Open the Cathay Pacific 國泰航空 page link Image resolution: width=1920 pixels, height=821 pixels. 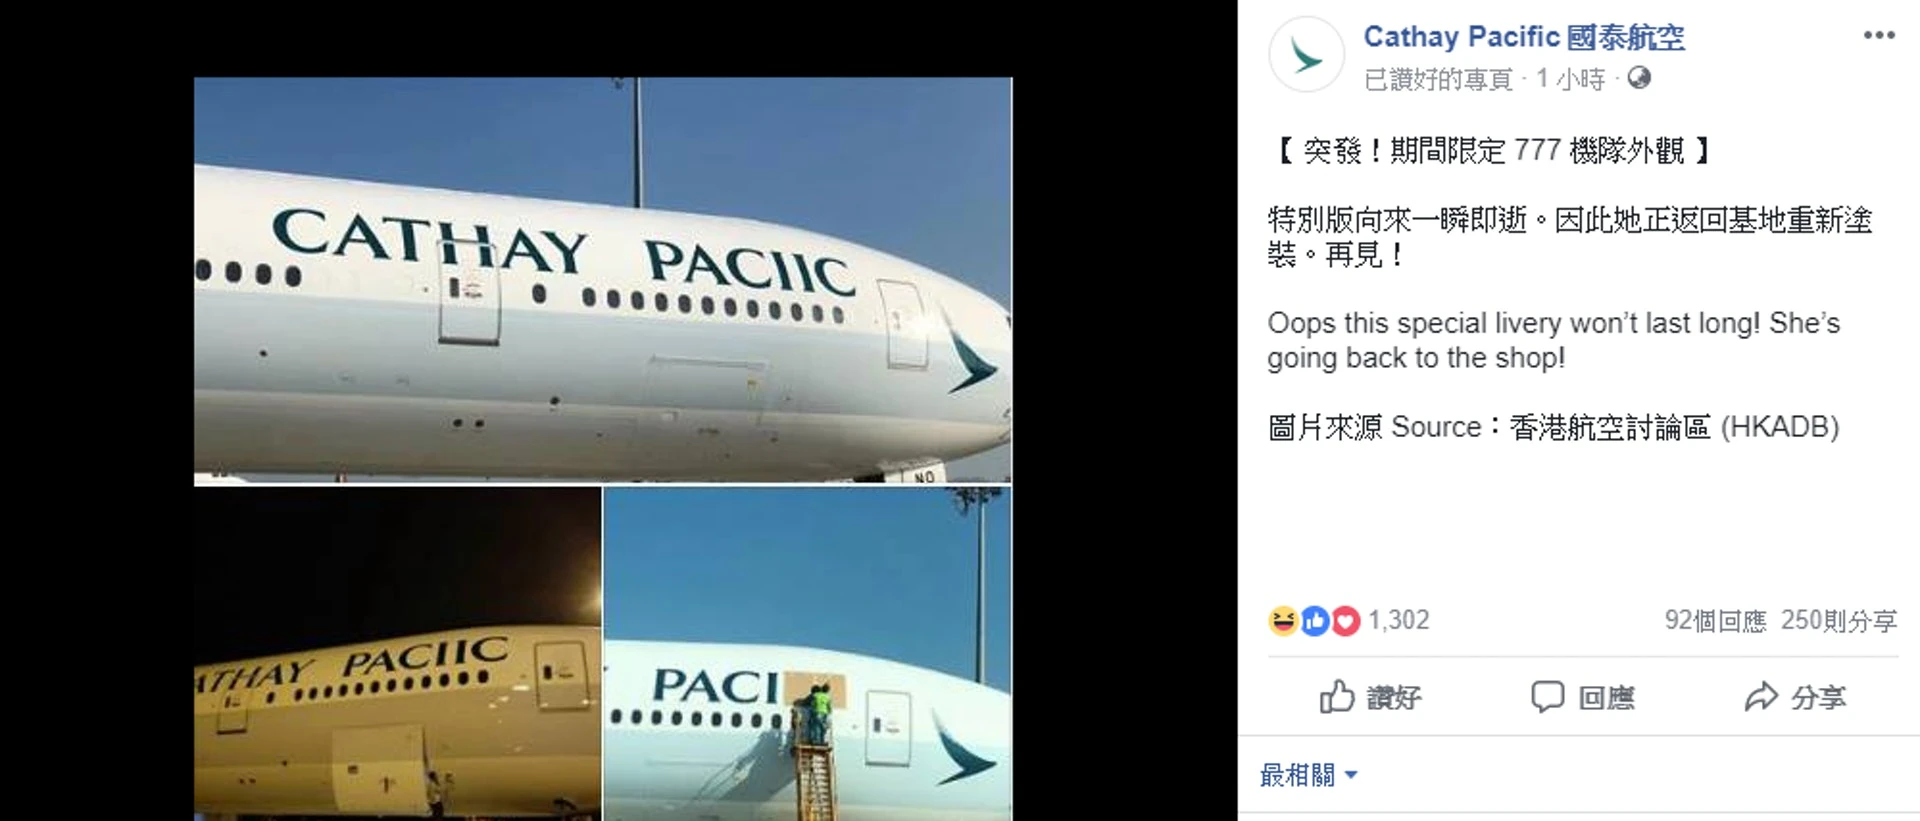(x=1523, y=37)
